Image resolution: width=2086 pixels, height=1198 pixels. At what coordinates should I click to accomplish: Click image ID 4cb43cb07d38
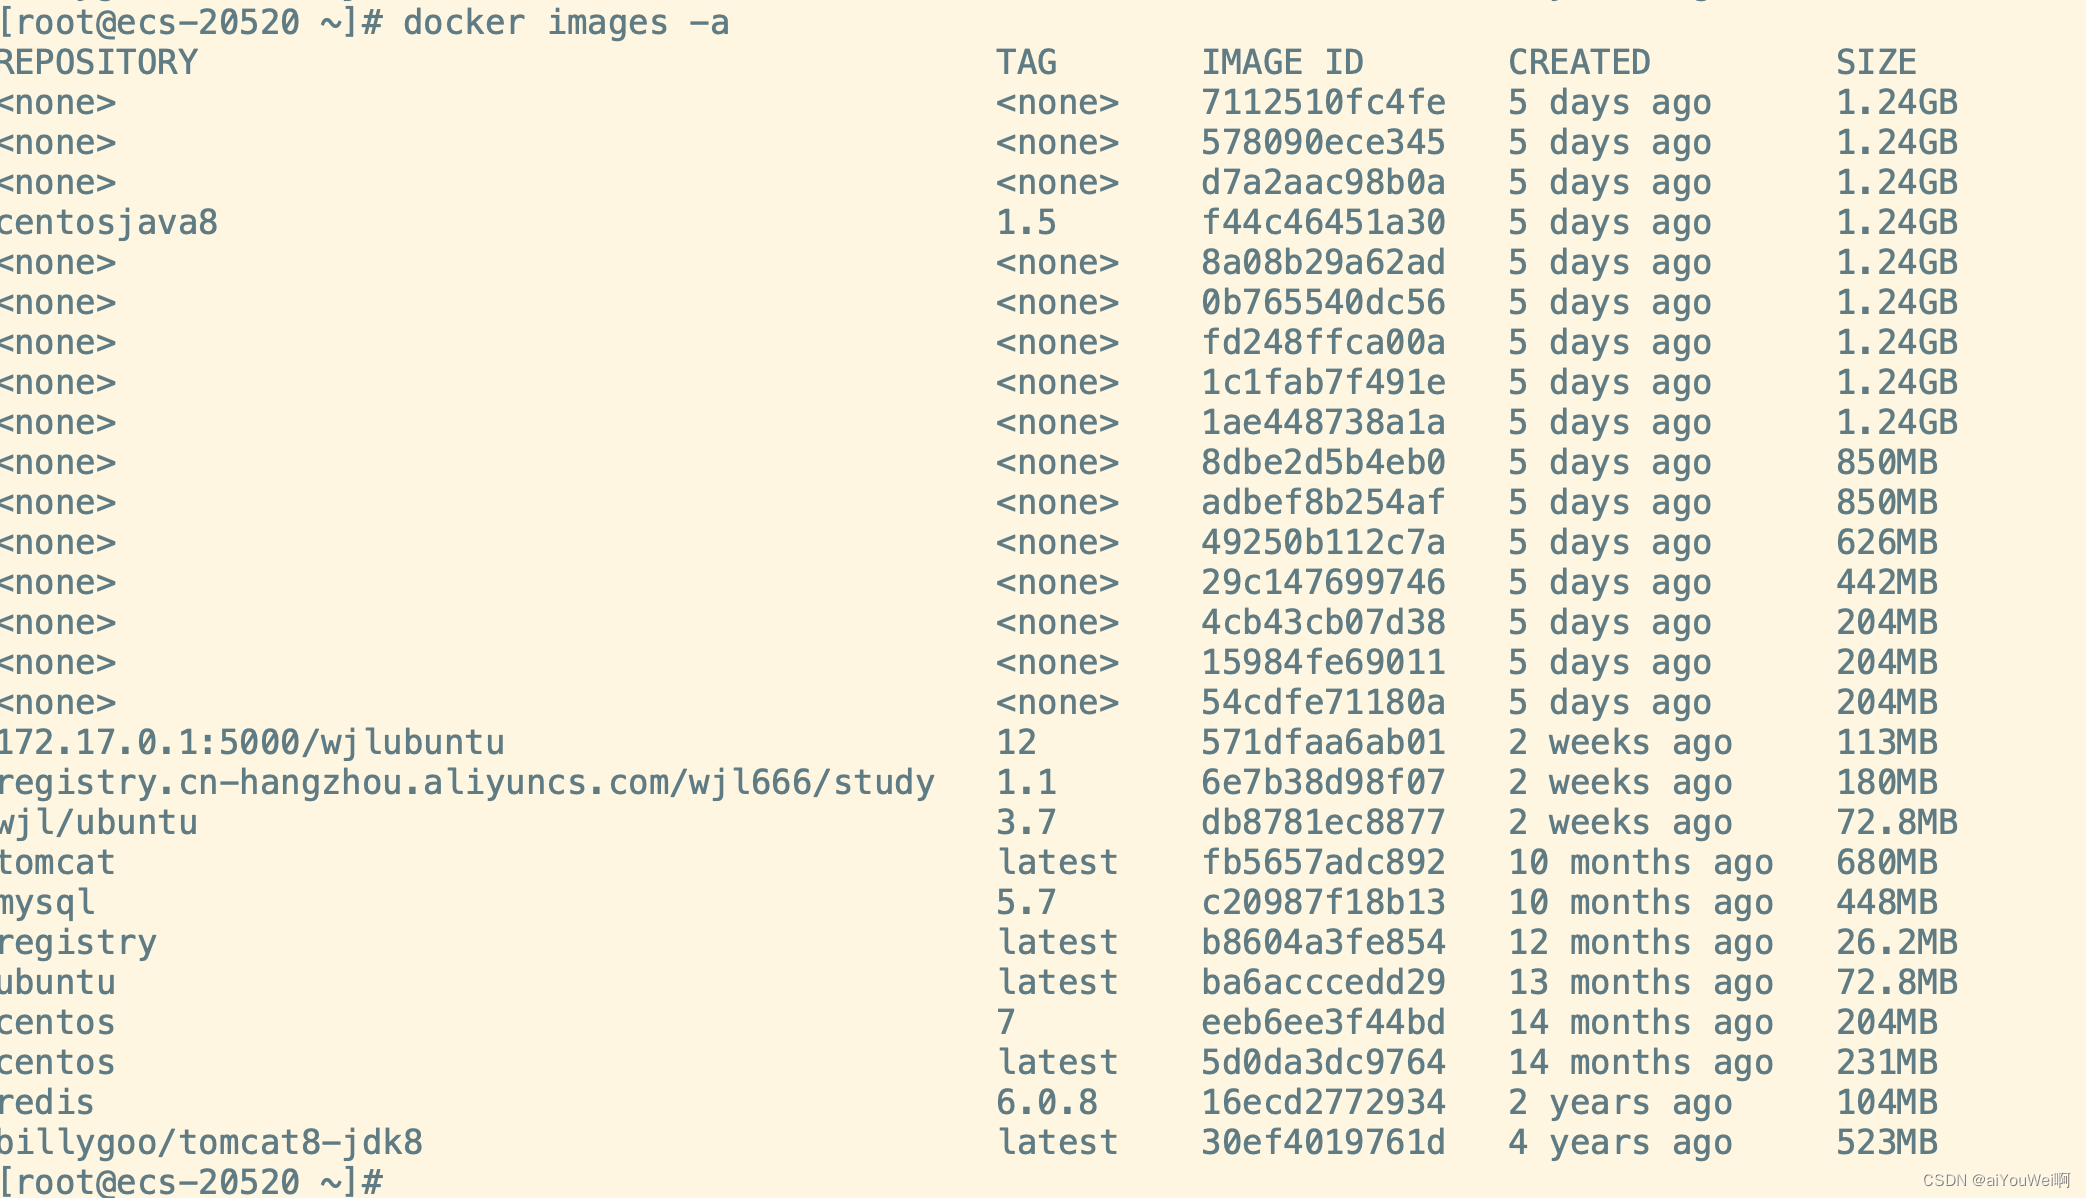click(1323, 622)
